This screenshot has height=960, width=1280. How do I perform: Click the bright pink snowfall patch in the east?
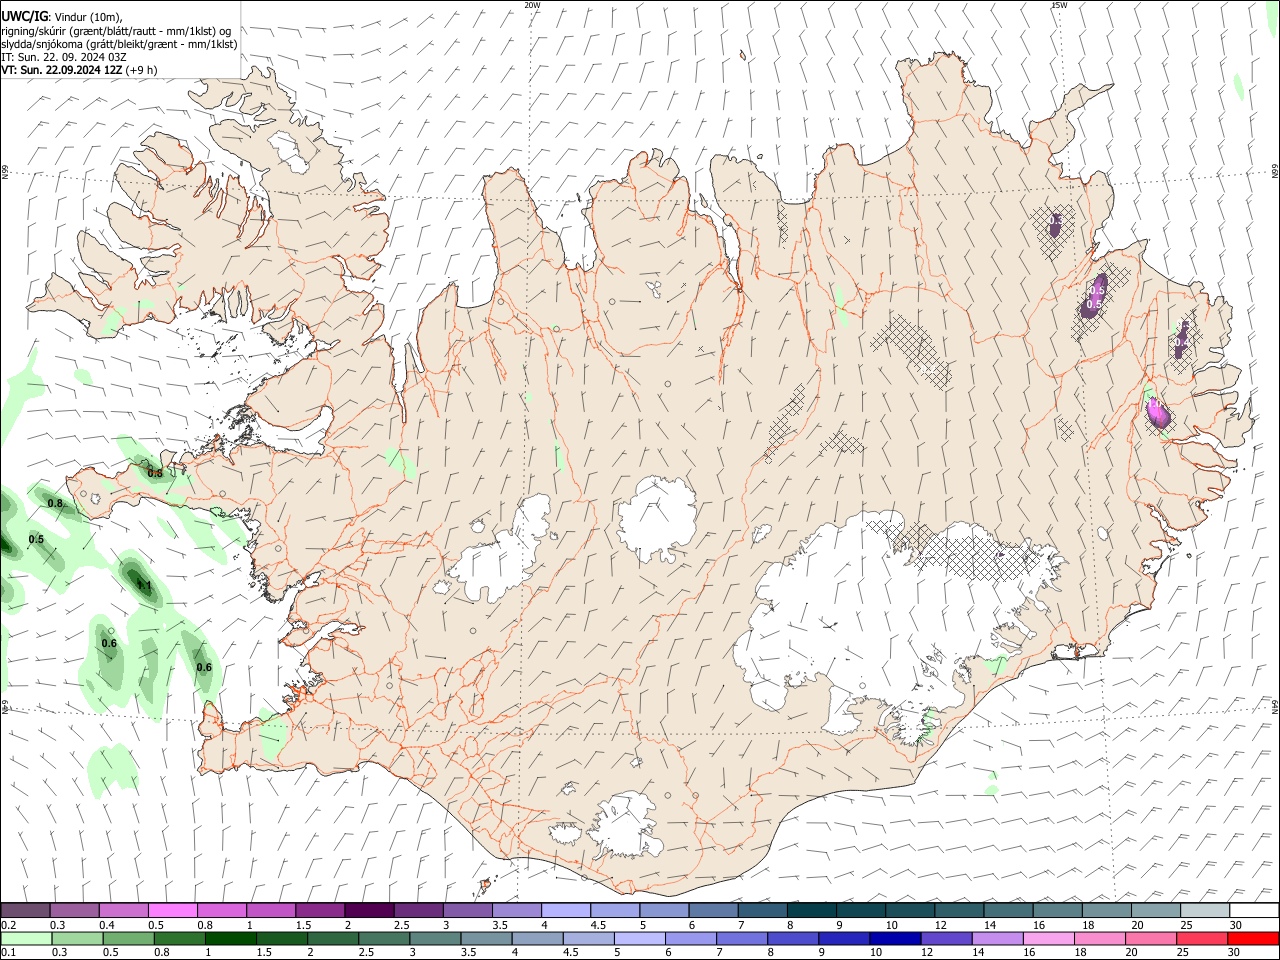click(x=1159, y=412)
